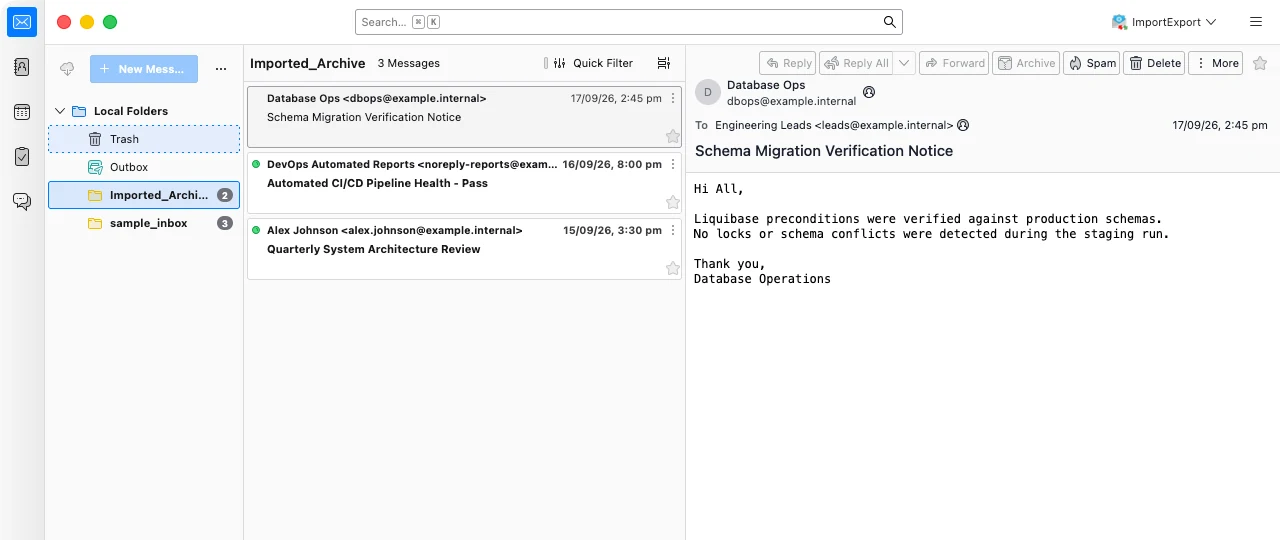Open the Schema Migration Verification Notice message
Image resolution: width=1280 pixels, height=540 pixels.
(x=464, y=117)
